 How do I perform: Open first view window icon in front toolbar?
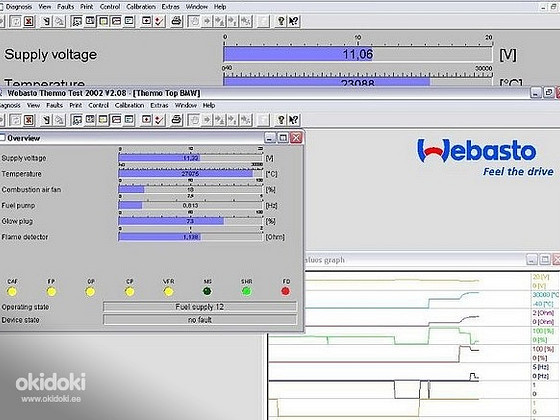[77, 120]
